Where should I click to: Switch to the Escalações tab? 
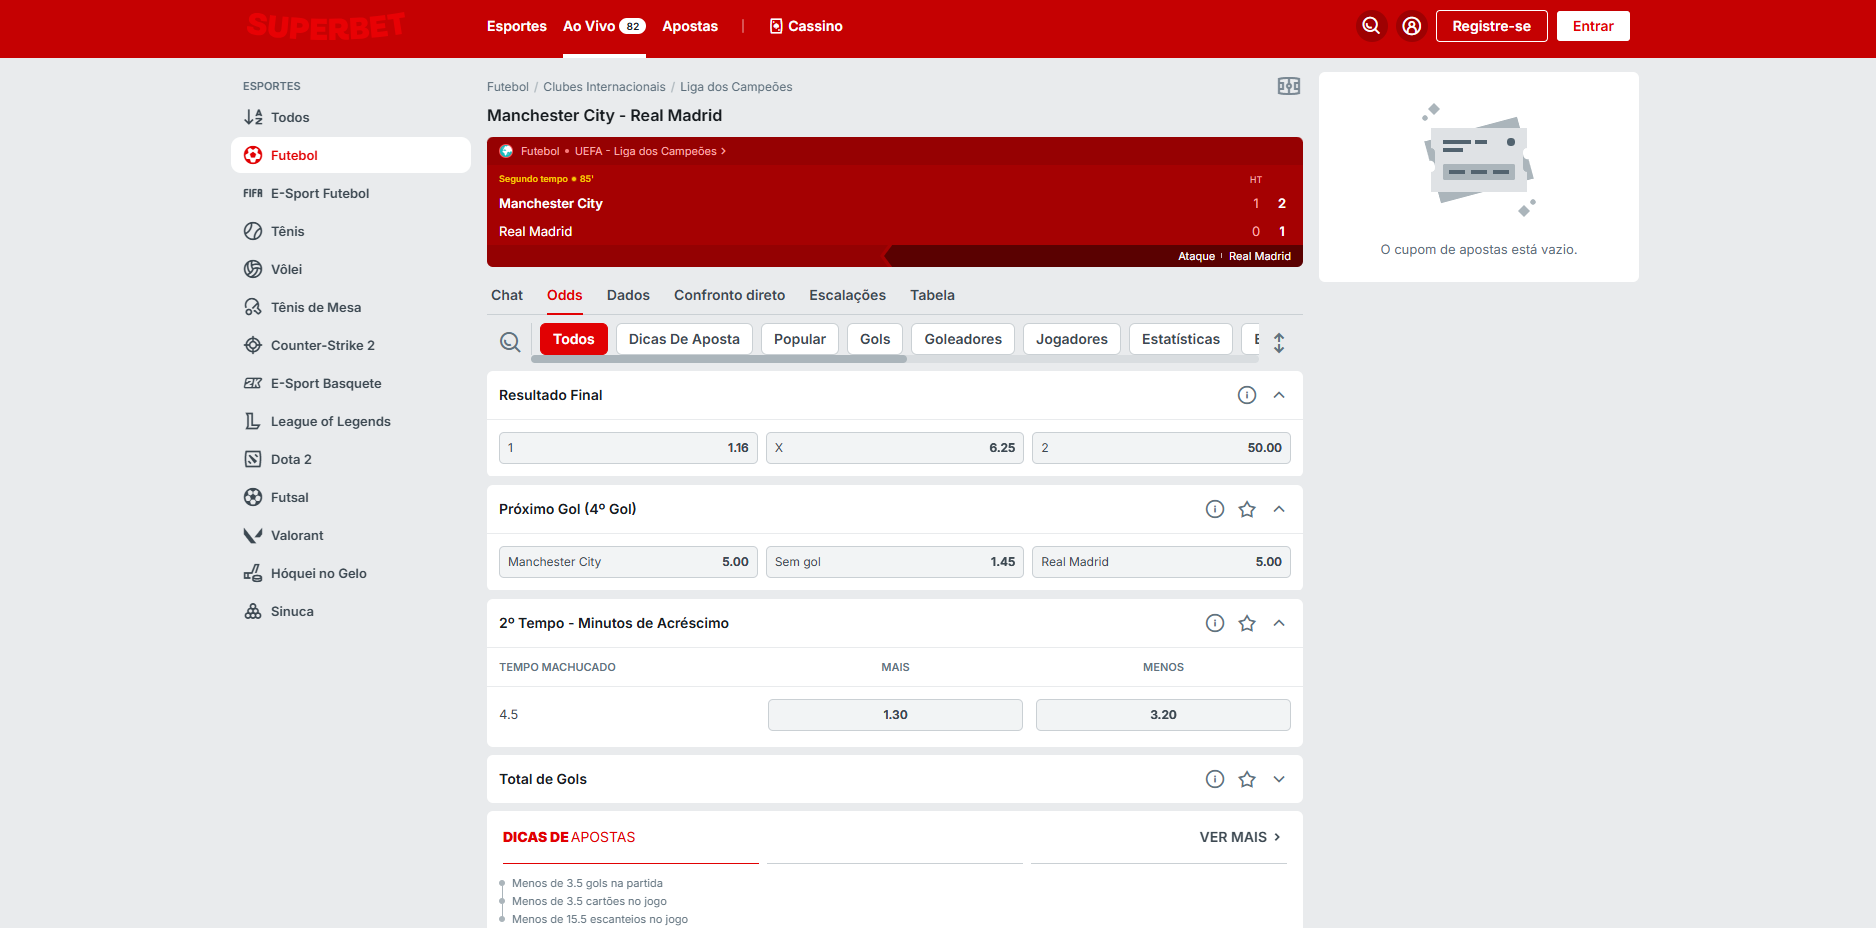(847, 295)
